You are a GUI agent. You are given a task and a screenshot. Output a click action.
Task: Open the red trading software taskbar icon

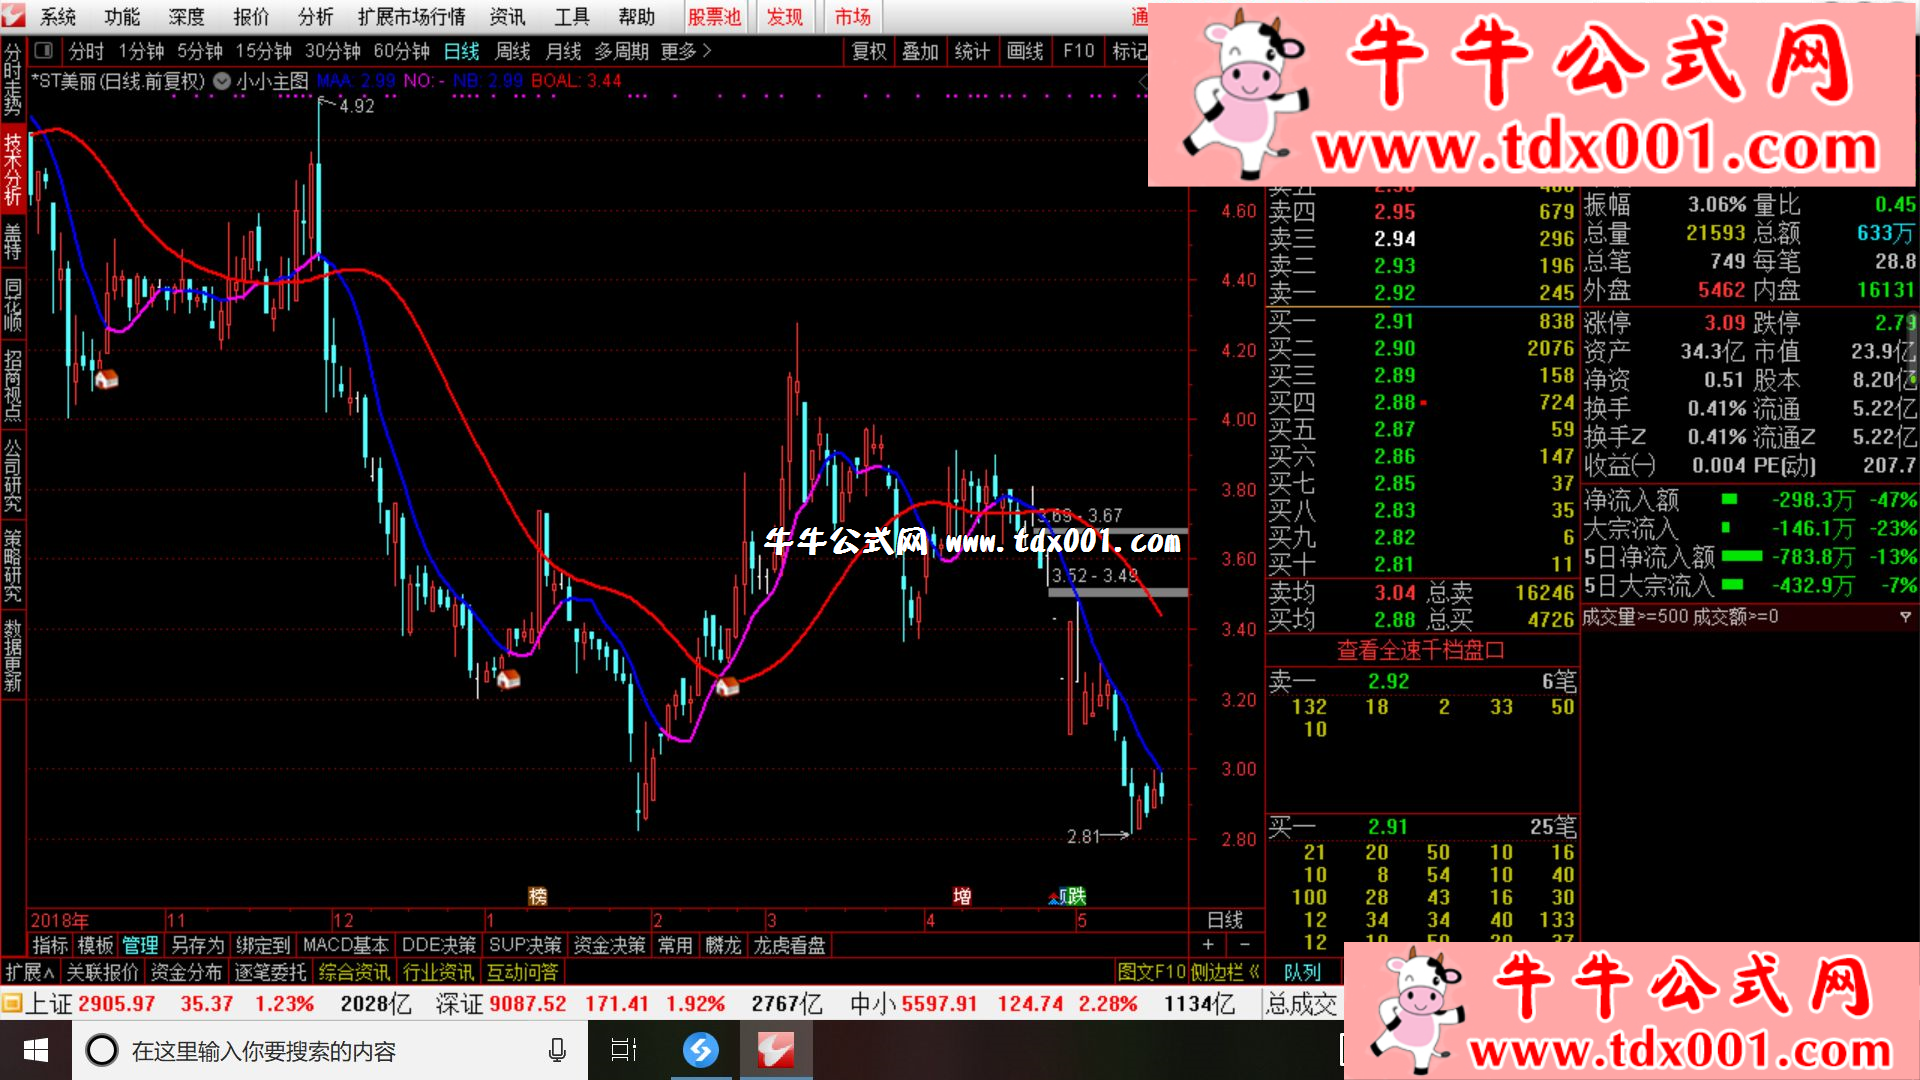click(775, 1050)
